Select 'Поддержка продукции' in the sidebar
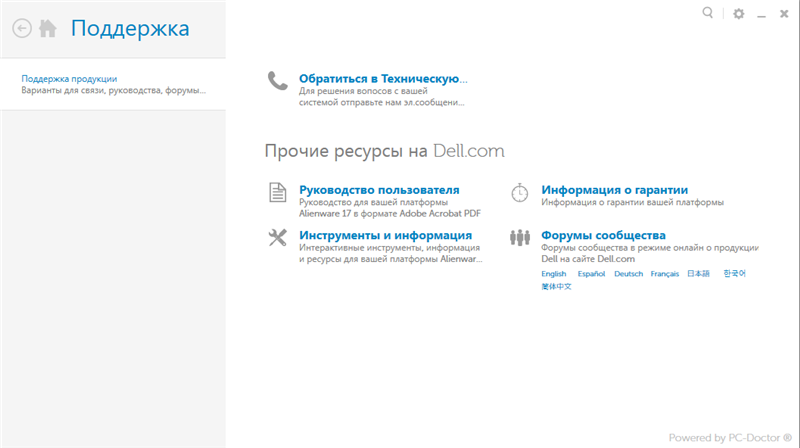The height and width of the screenshot is (448, 800). (x=69, y=79)
